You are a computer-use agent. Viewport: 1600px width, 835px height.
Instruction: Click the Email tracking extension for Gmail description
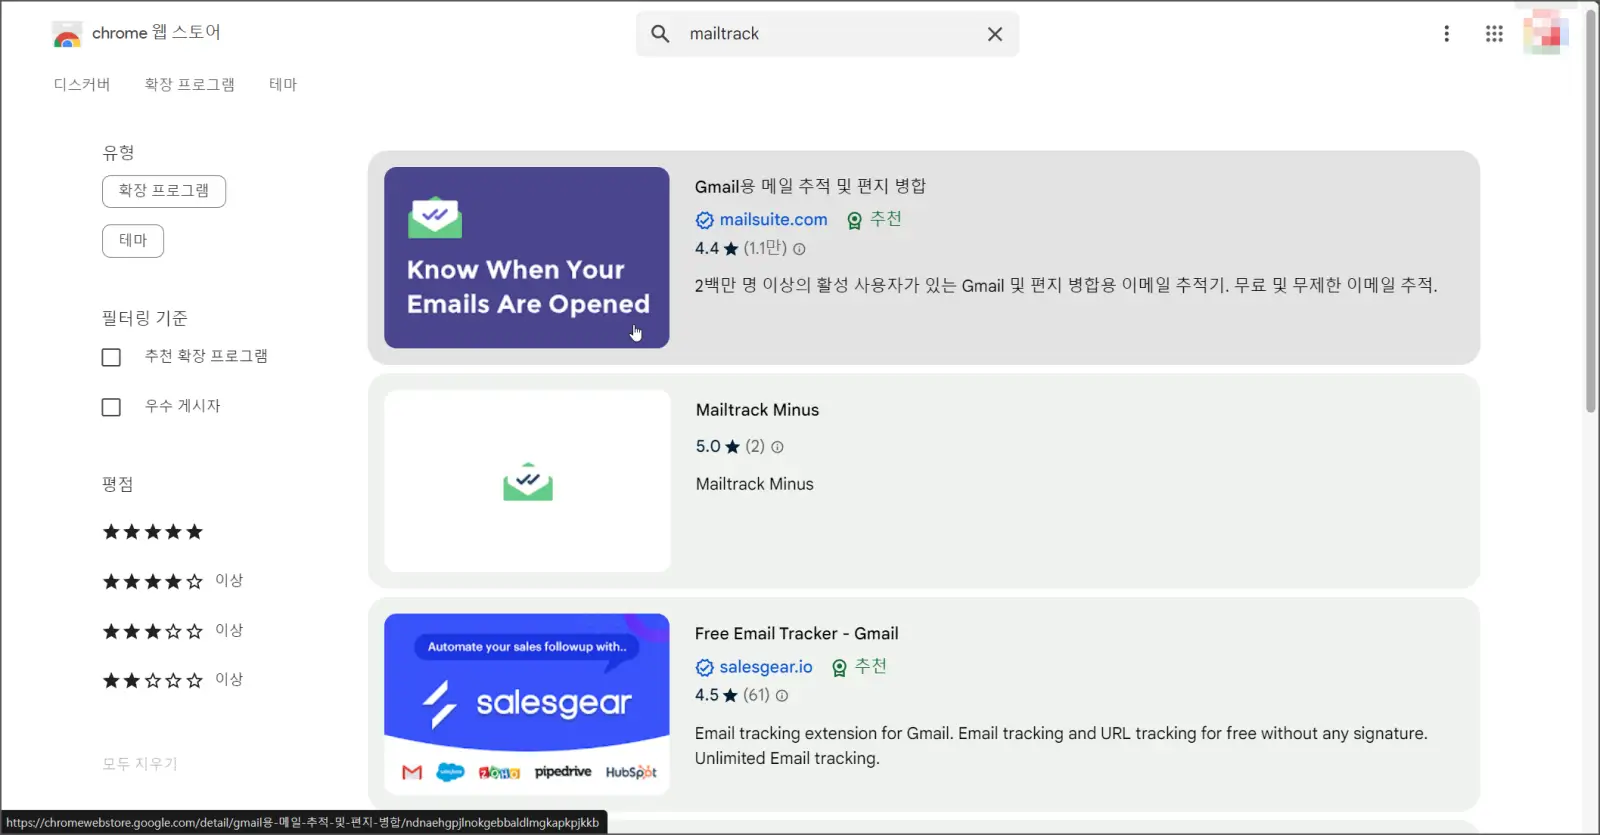1061,746
